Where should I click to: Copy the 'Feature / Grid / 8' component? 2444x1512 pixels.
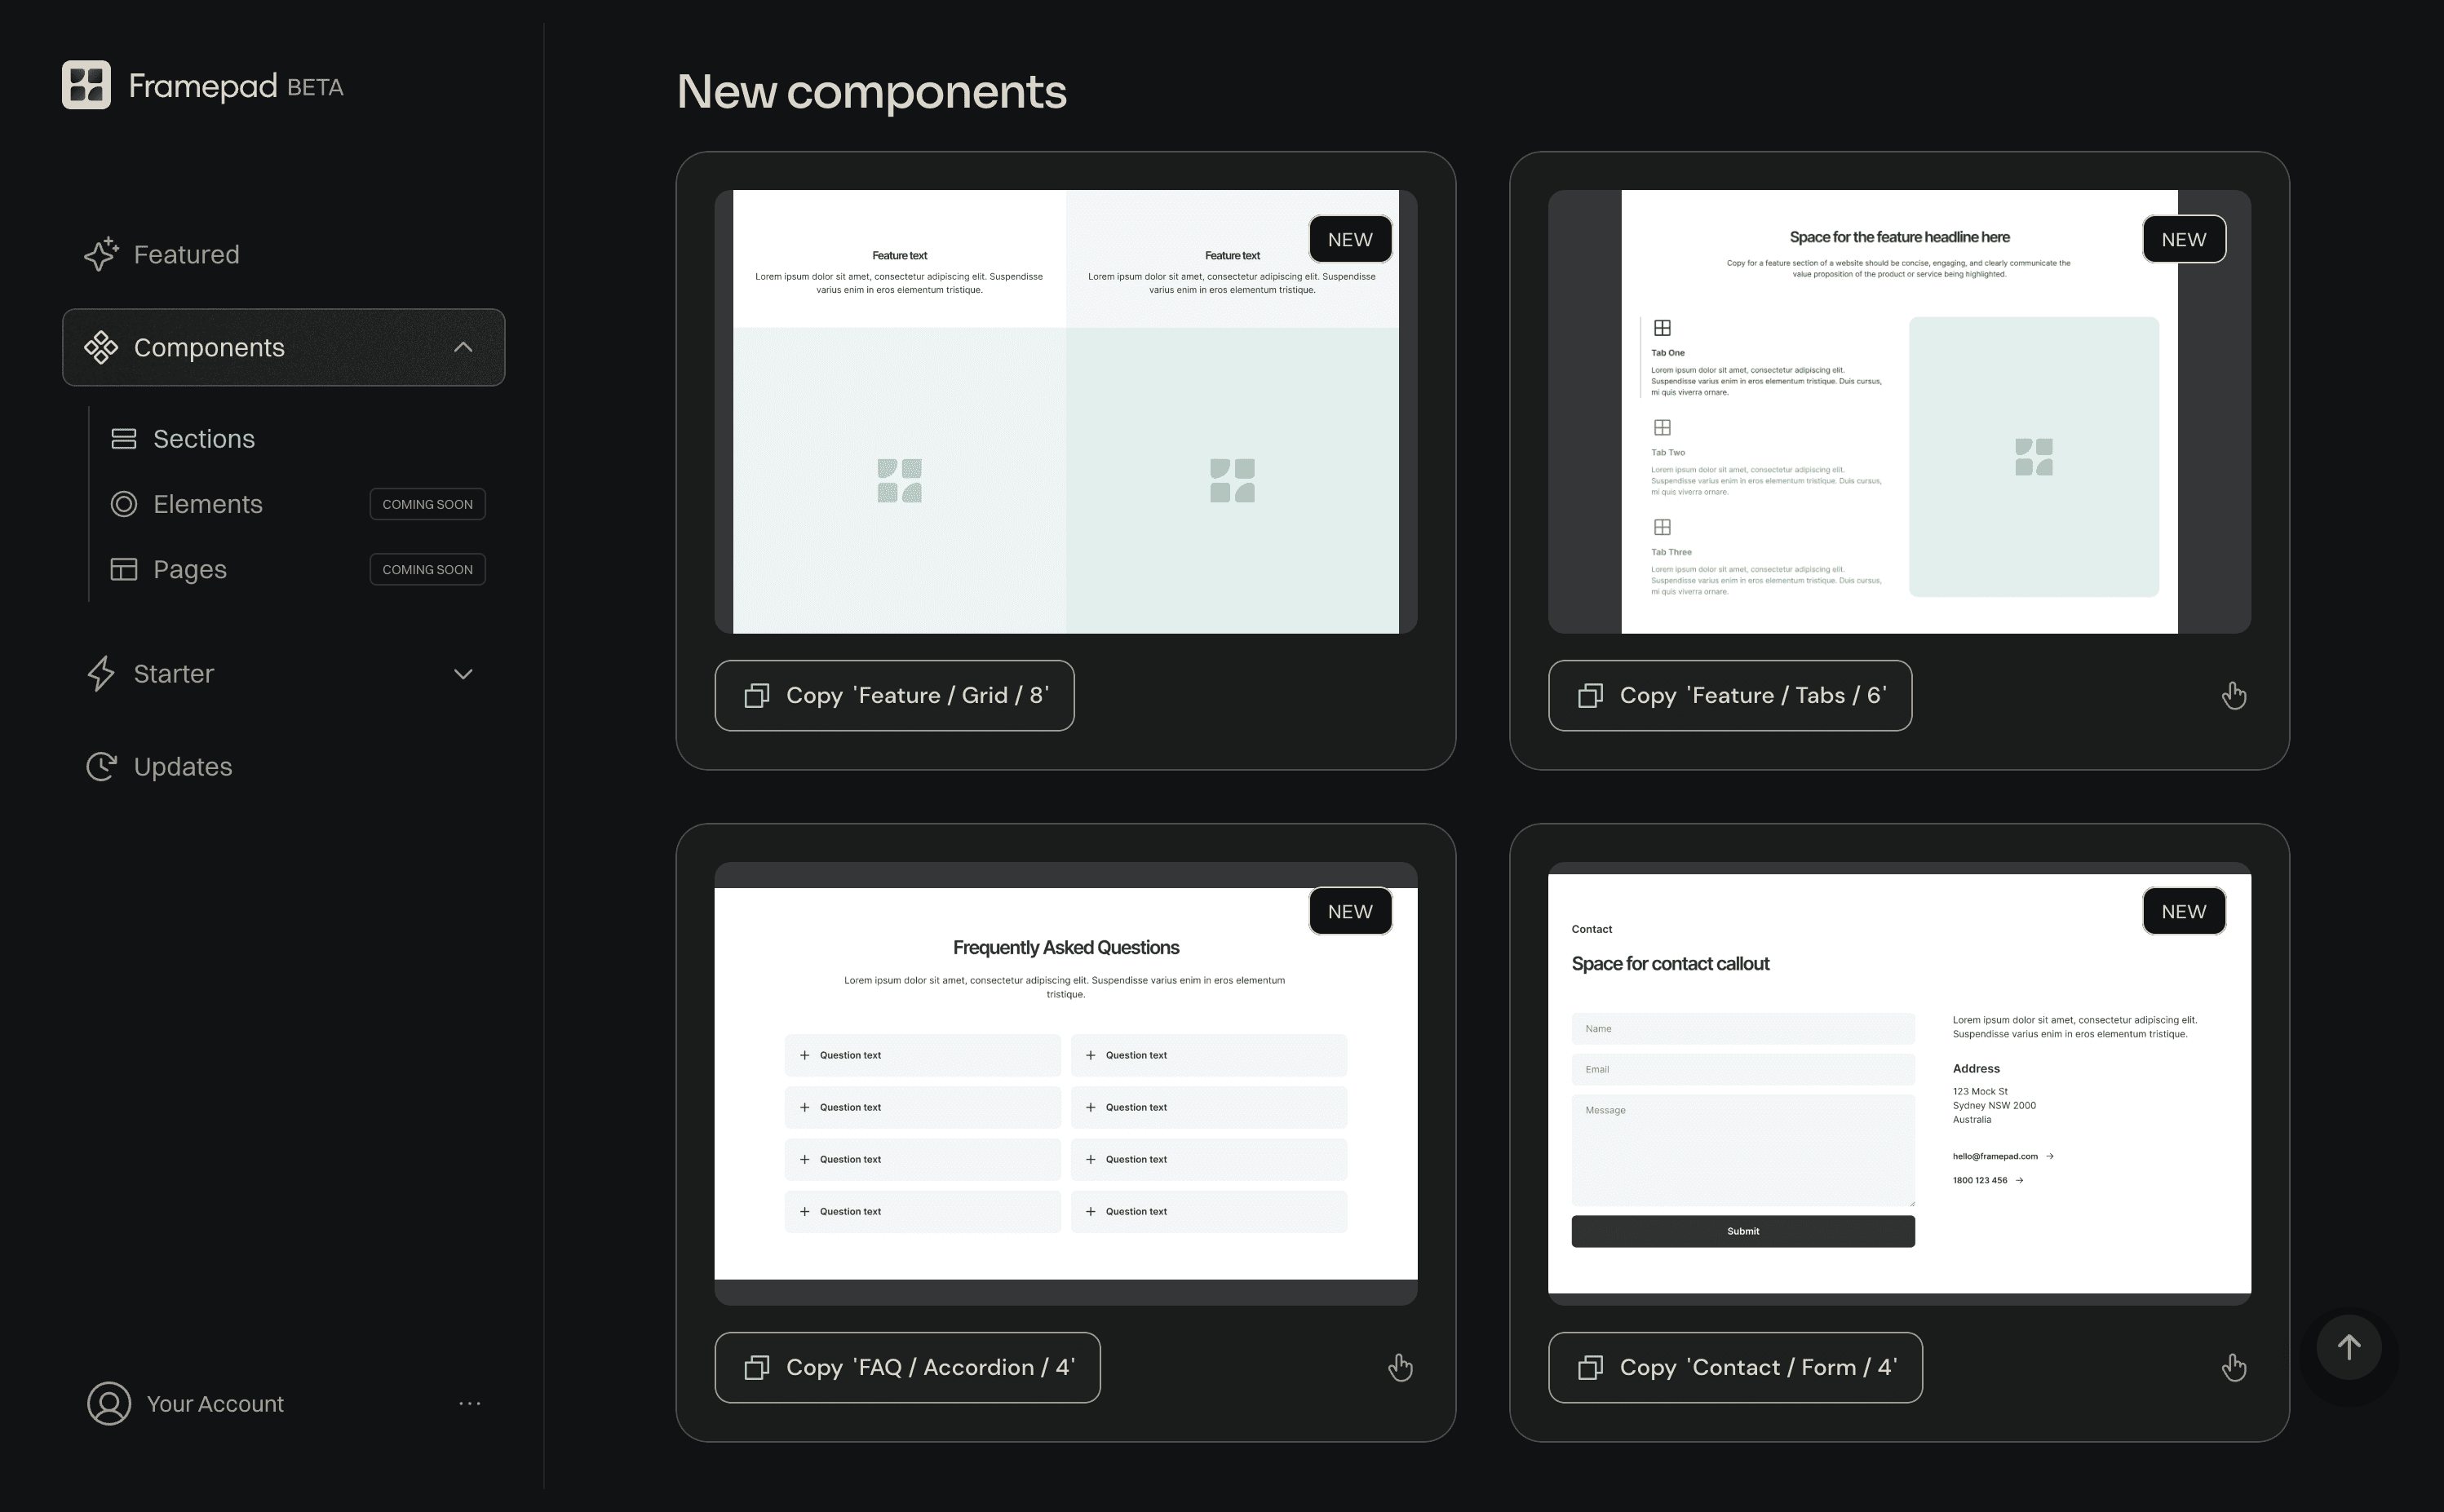894,695
